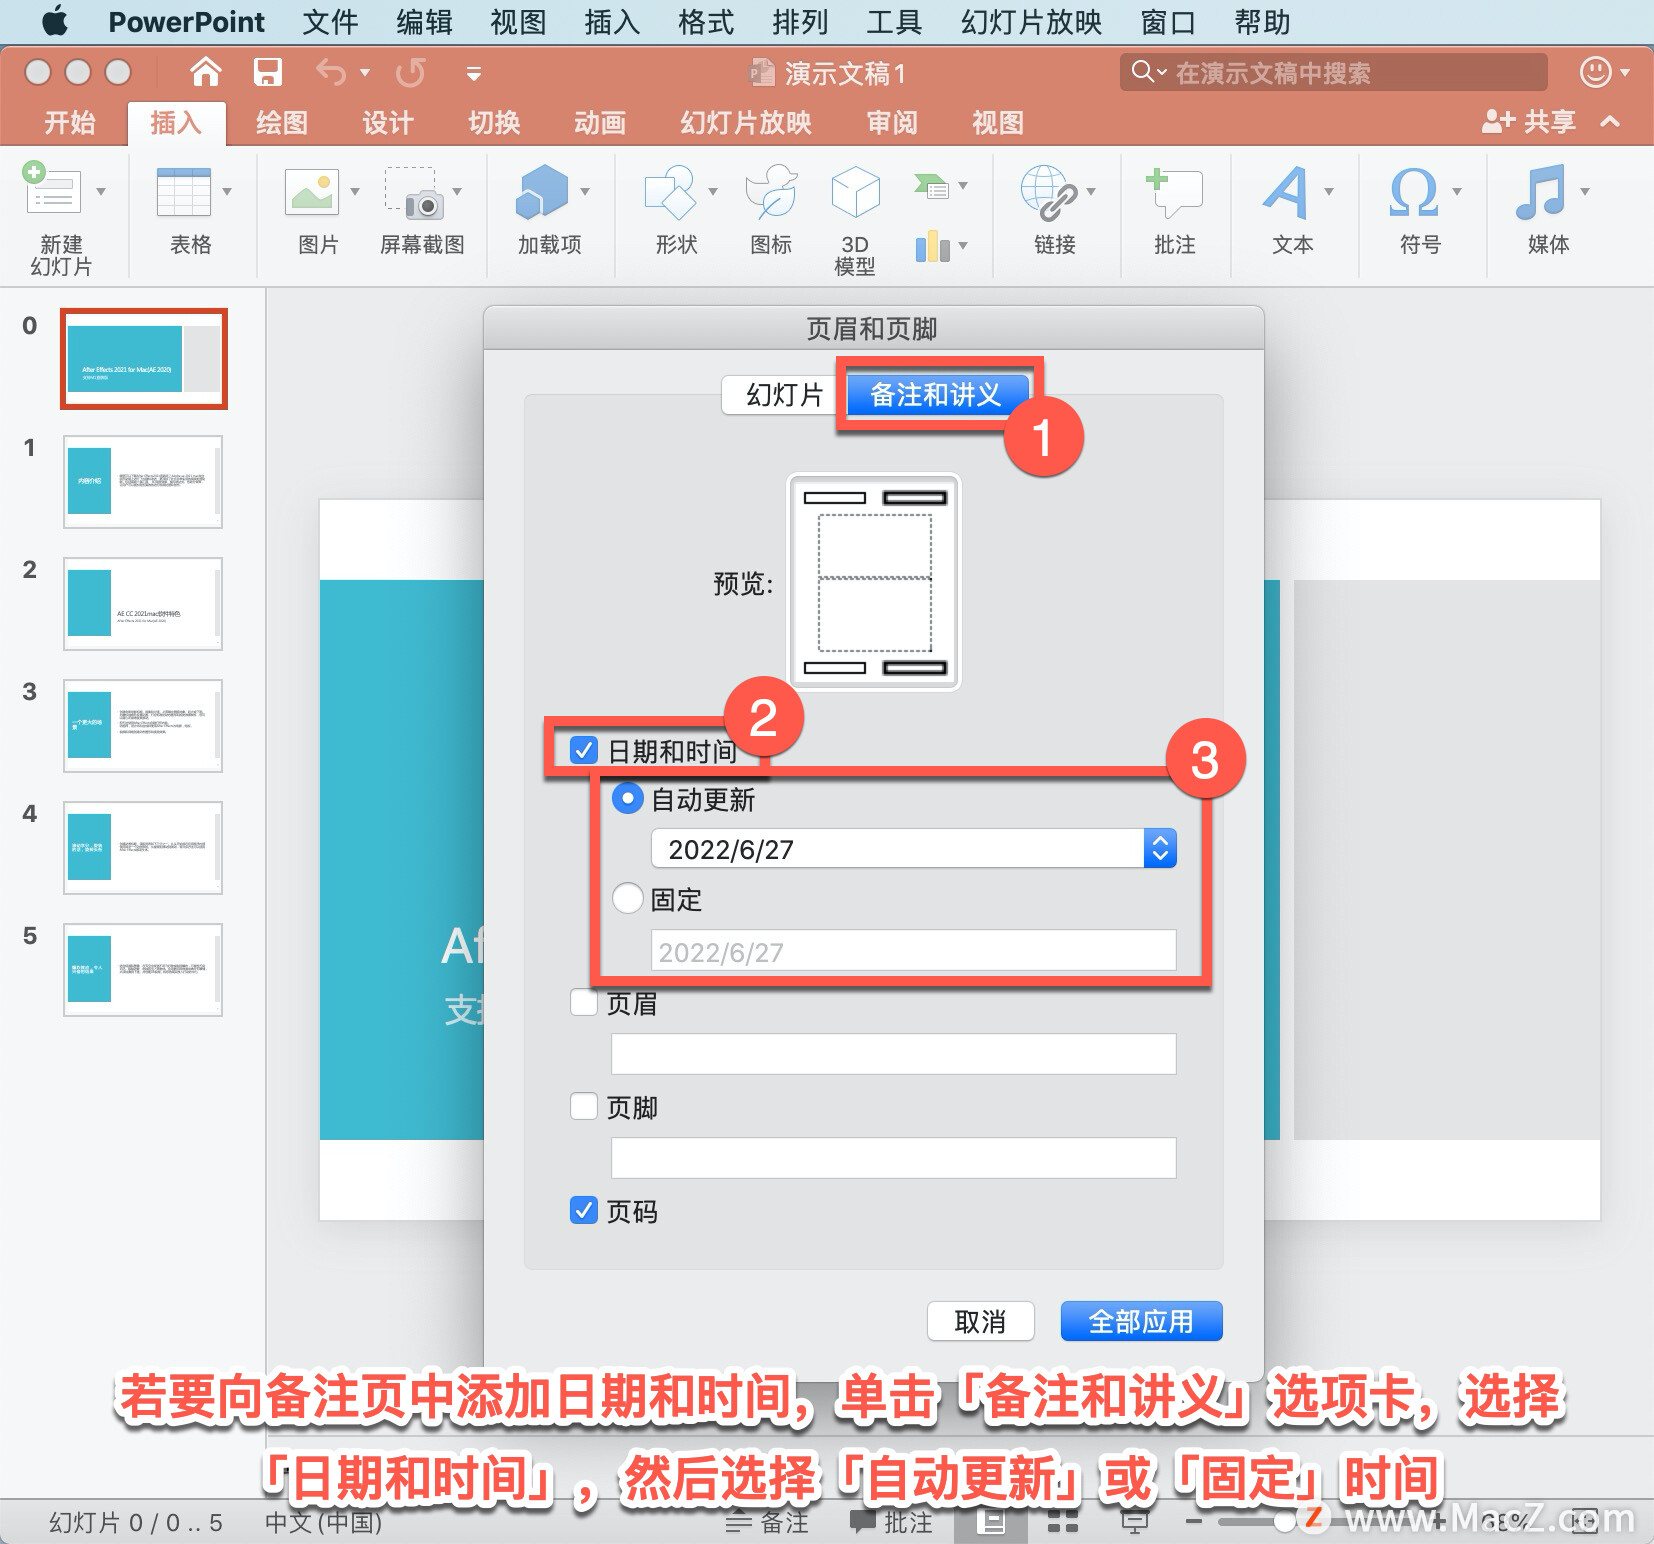Click the SmartArt icon

tap(931, 186)
